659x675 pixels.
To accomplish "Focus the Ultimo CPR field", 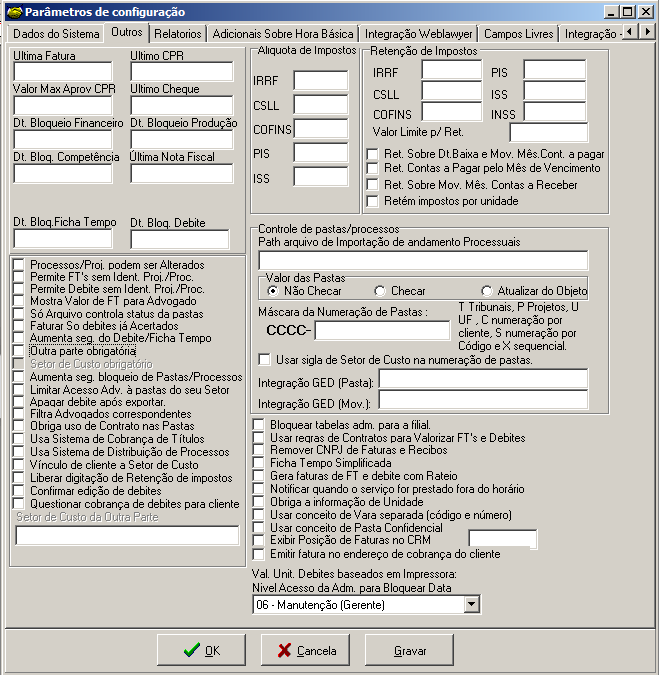I will click(182, 71).
